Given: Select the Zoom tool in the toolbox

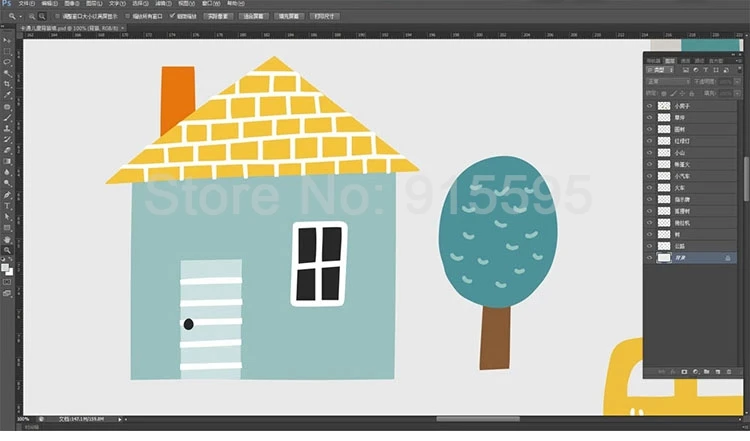Looking at the screenshot, I should click(7, 251).
